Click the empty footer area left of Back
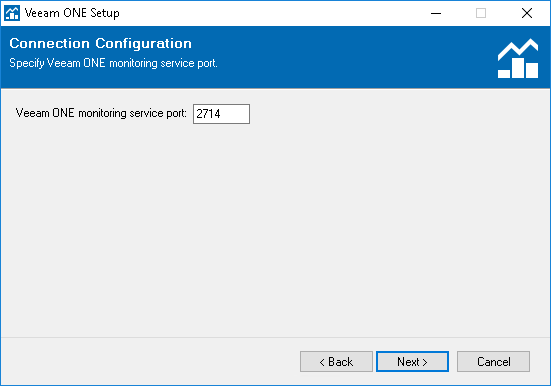The height and width of the screenshot is (386, 551). click(148, 361)
